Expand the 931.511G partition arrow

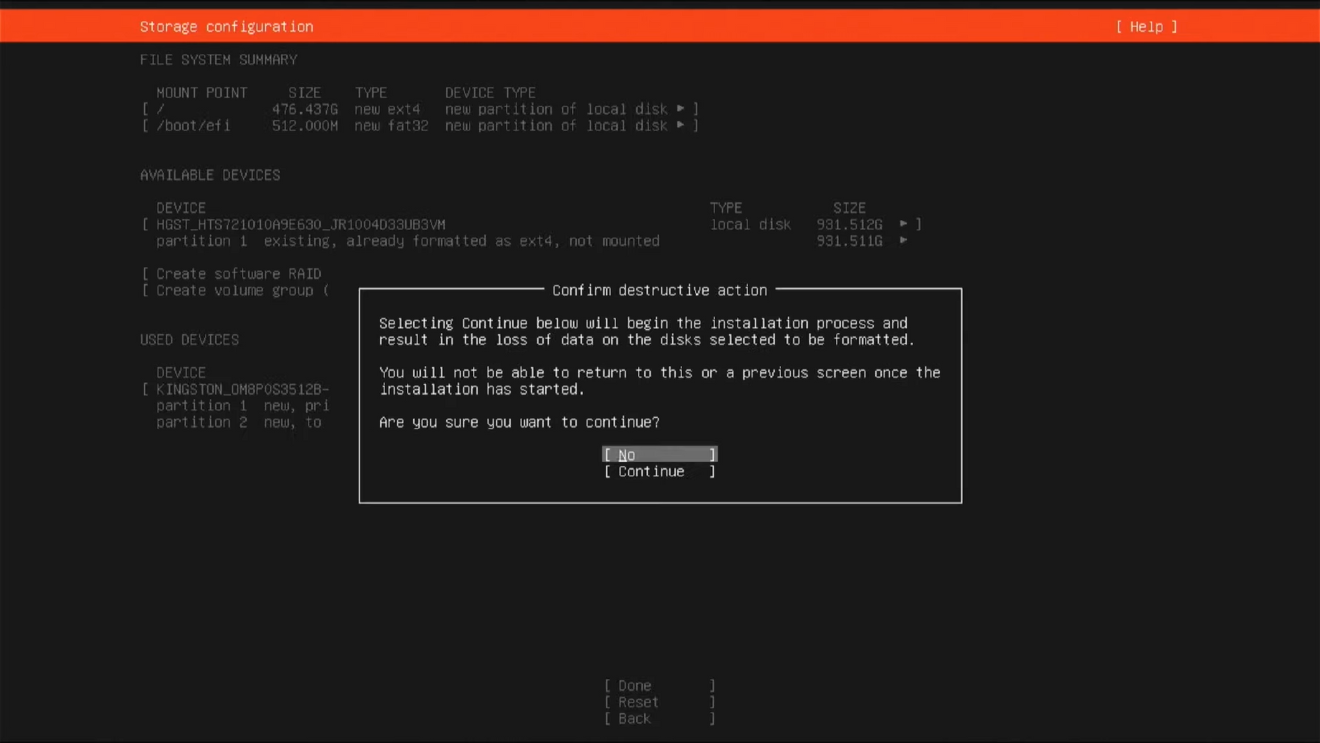point(904,240)
